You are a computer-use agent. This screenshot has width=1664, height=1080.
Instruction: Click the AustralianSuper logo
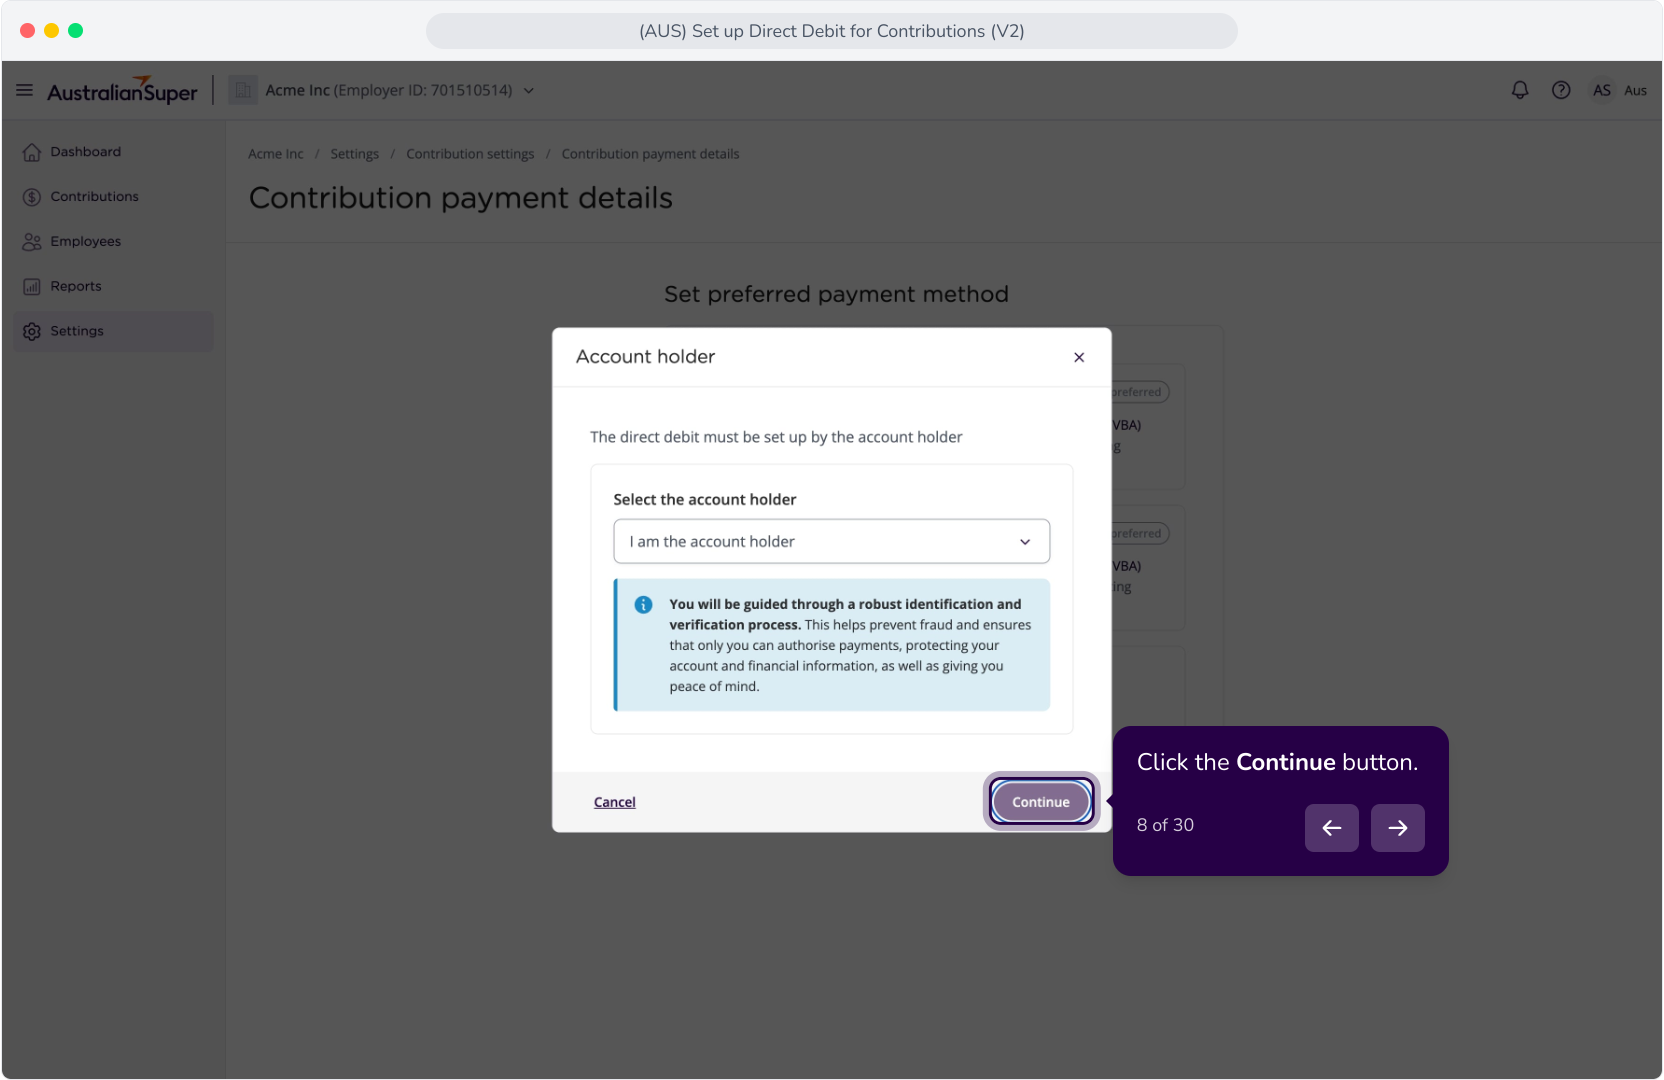[122, 90]
